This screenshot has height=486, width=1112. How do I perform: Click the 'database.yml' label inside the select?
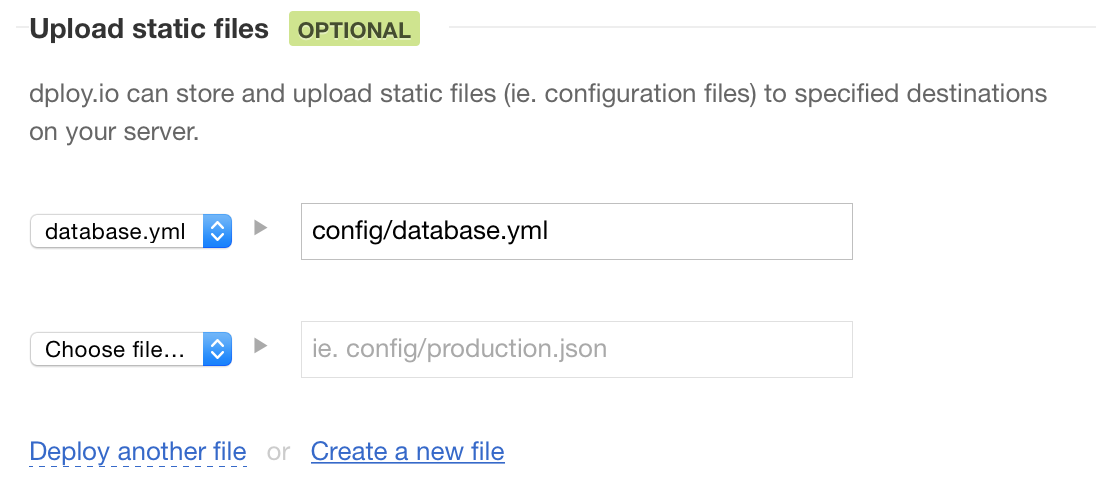click(x=115, y=232)
